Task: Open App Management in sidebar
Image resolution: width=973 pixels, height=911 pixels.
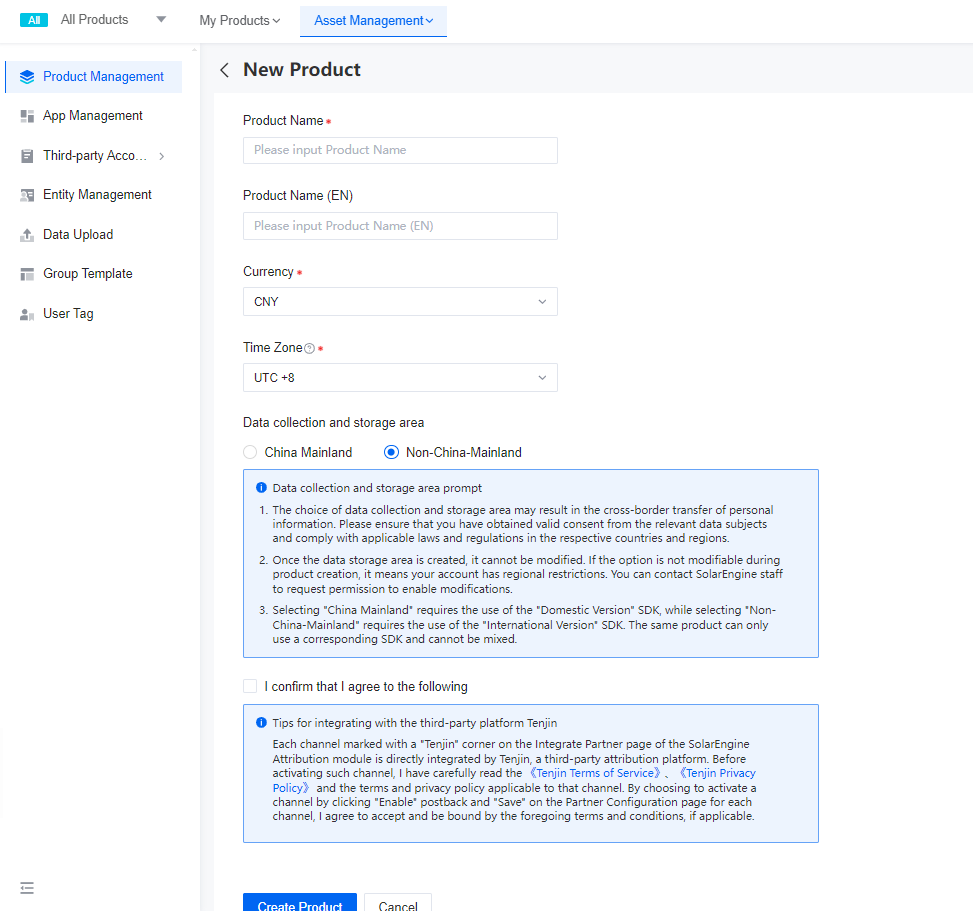Action: tap(92, 116)
